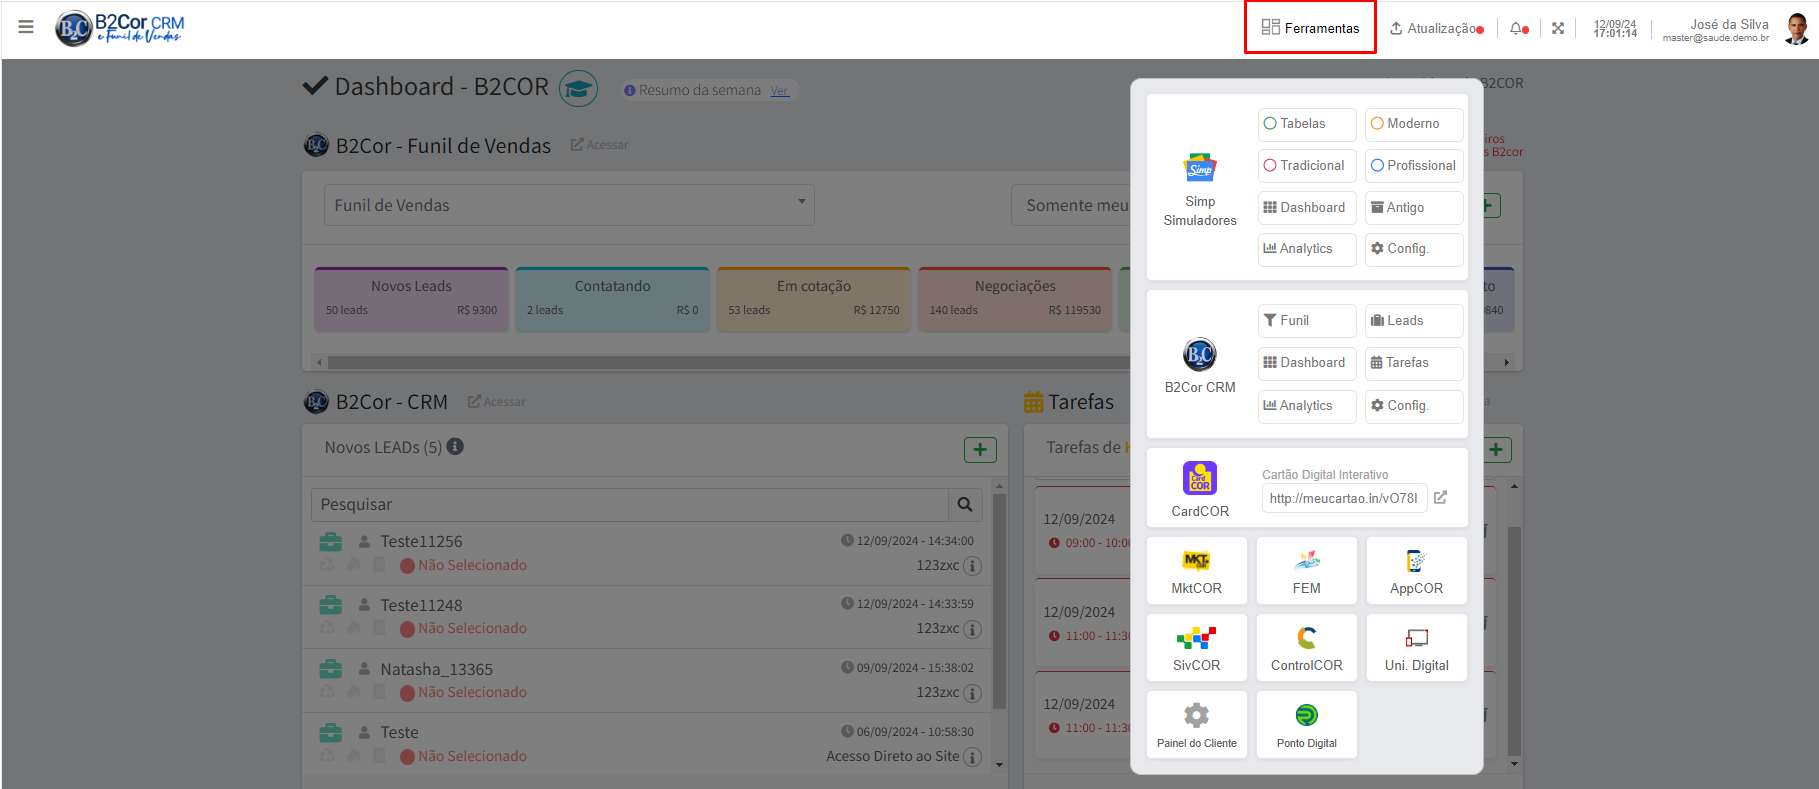Open the Atualização menu
This screenshot has height=789, width=1819.
[x=1436, y=29]
